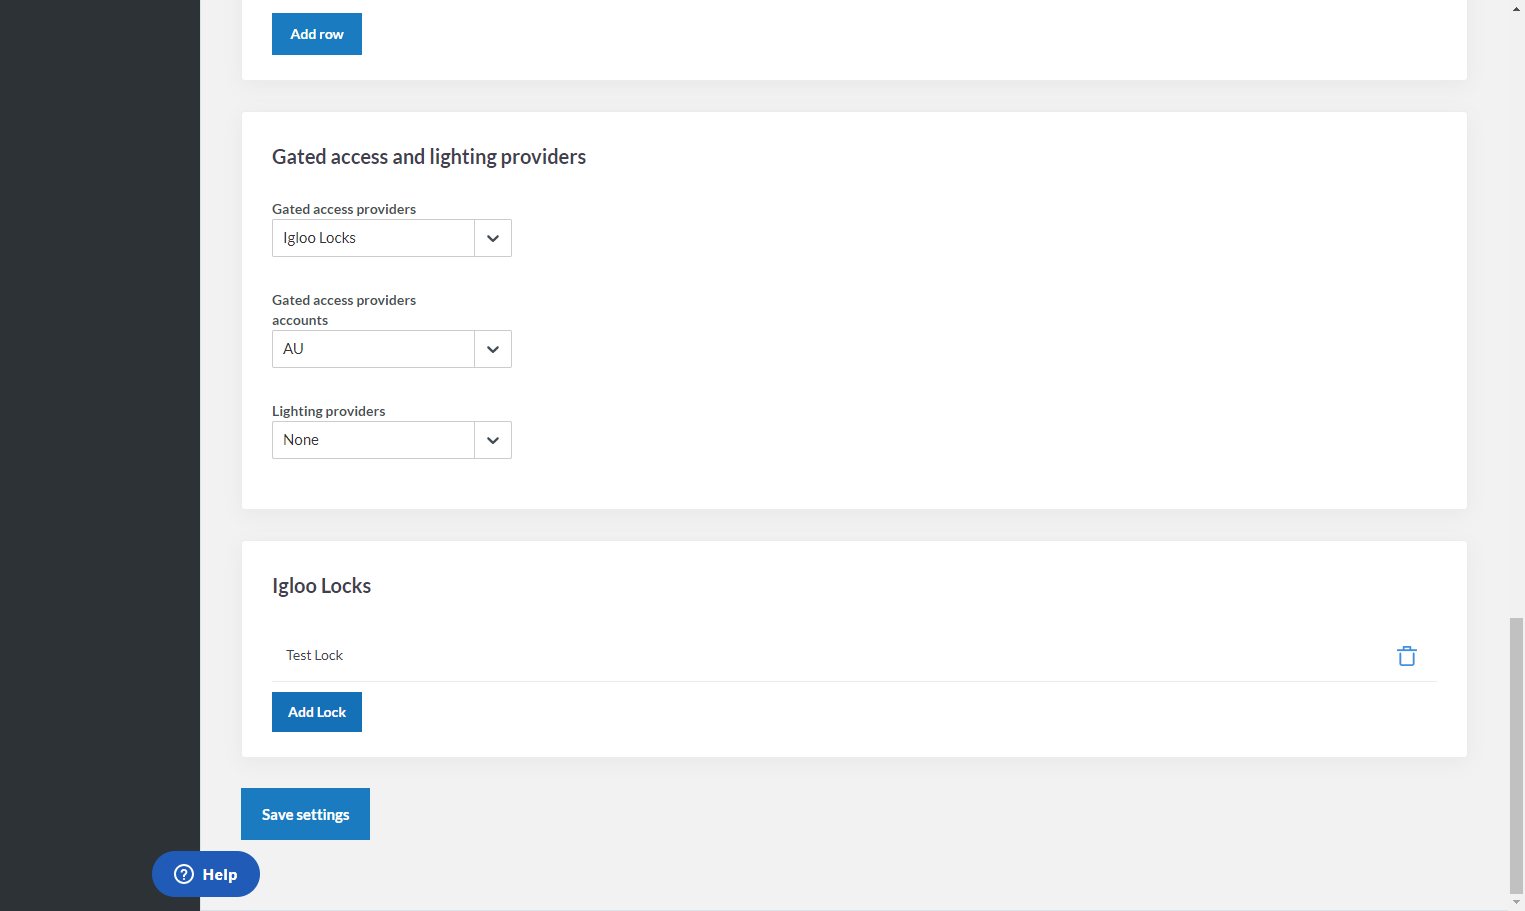
Task: Click the scrollbar up arrow
Action: click(x=1516, y=8)
